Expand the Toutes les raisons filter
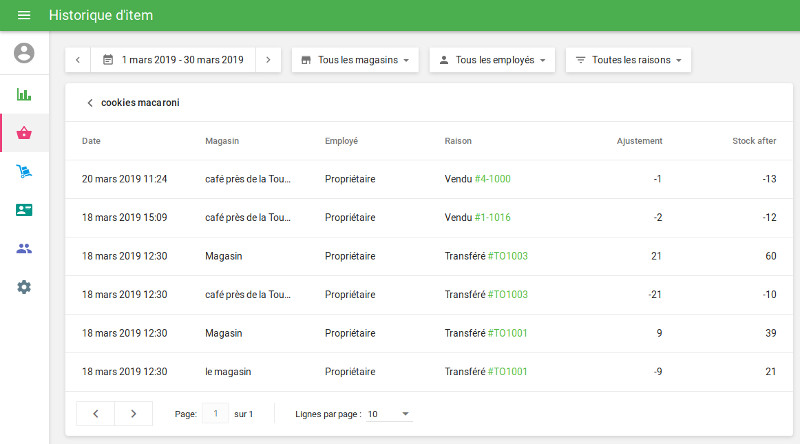Viewport: 800px width, 444px height. coord(628,60)
